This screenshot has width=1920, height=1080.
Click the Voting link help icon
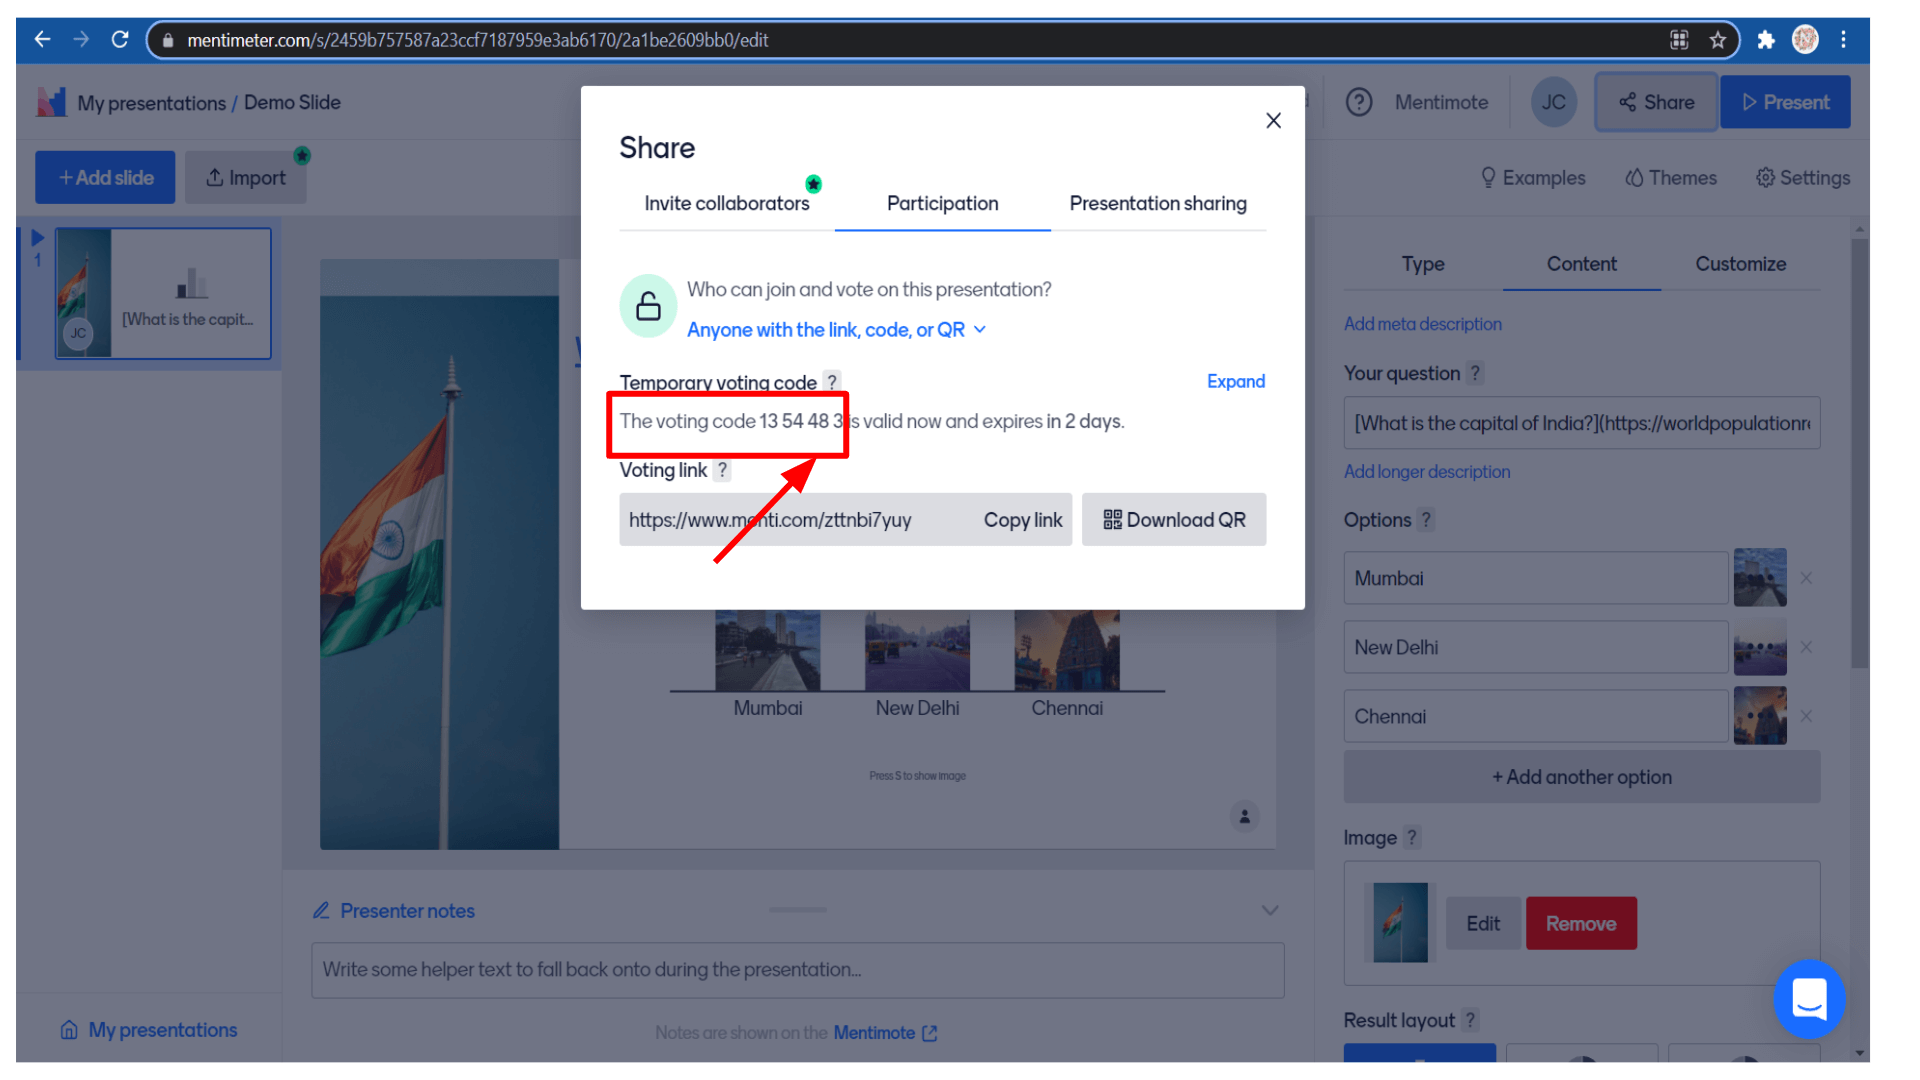(722, 470)
